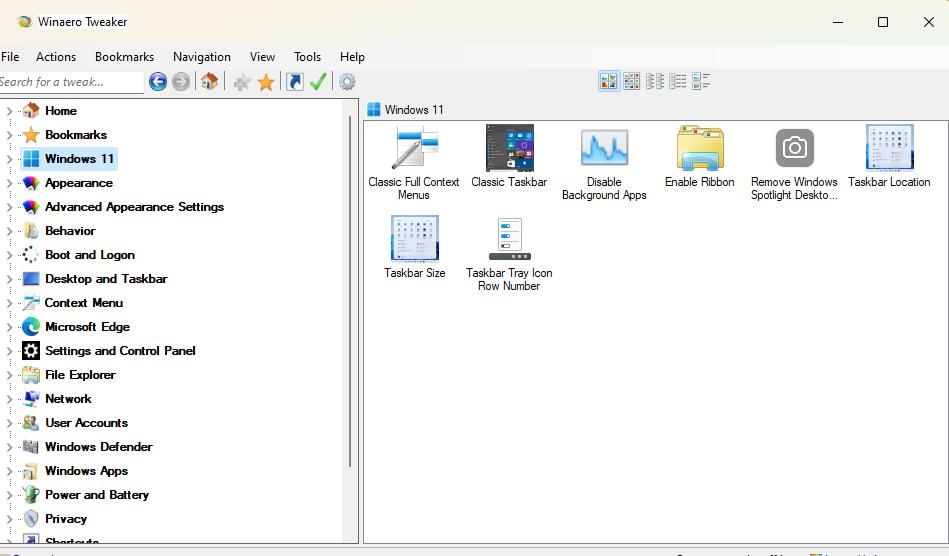The image size is (949, 556).
Task: Open the Actions menu
Action: [x=56, y=57]
